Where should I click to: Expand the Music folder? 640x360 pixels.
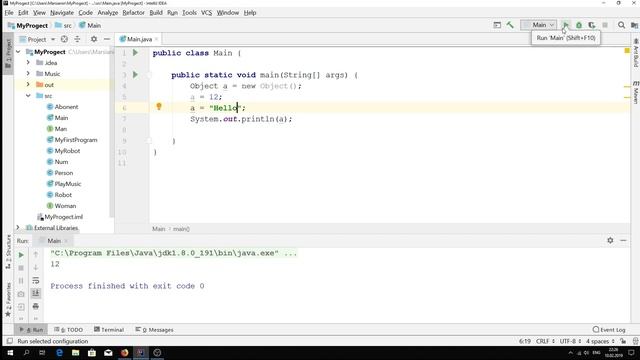[x=28, y=73]
